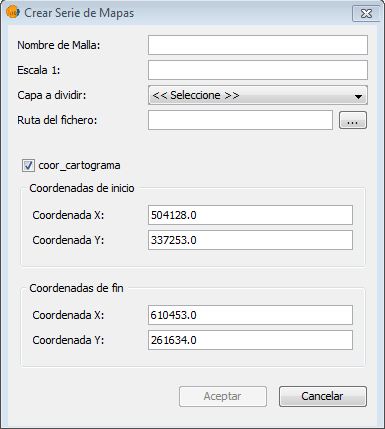Open the Capa a dividir dropdown
The height and width of the screenshot is (429, 385).
(258, 95)
